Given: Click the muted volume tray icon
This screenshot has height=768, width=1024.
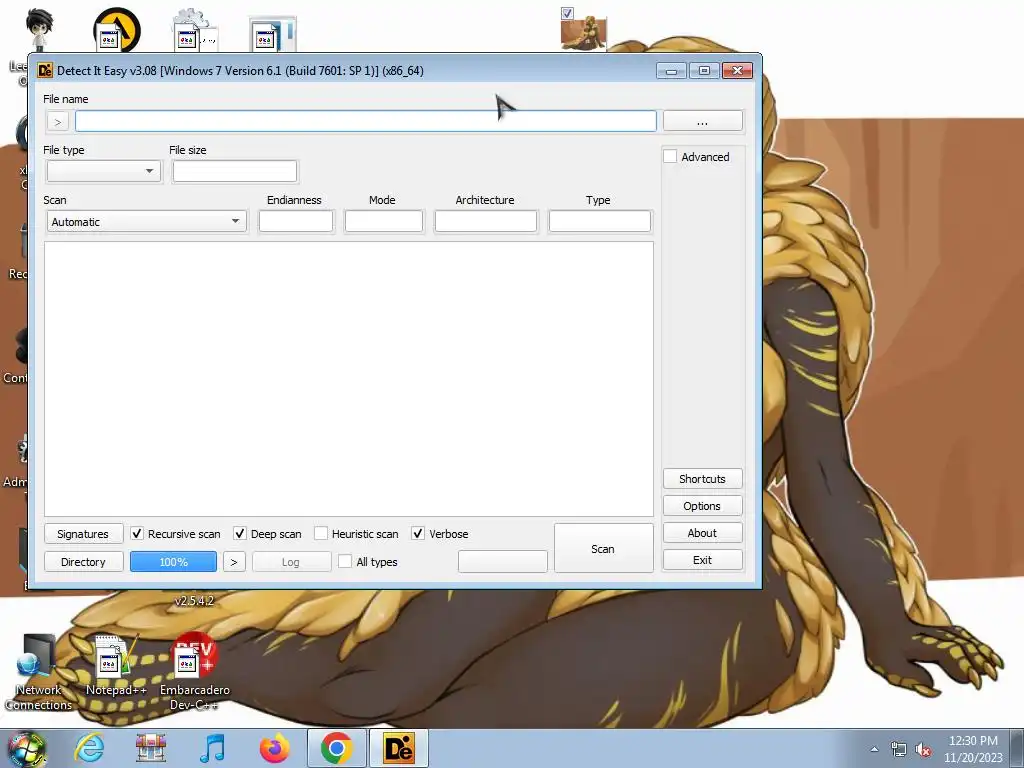Looking at the screenshot, I should tap(923, 749).
